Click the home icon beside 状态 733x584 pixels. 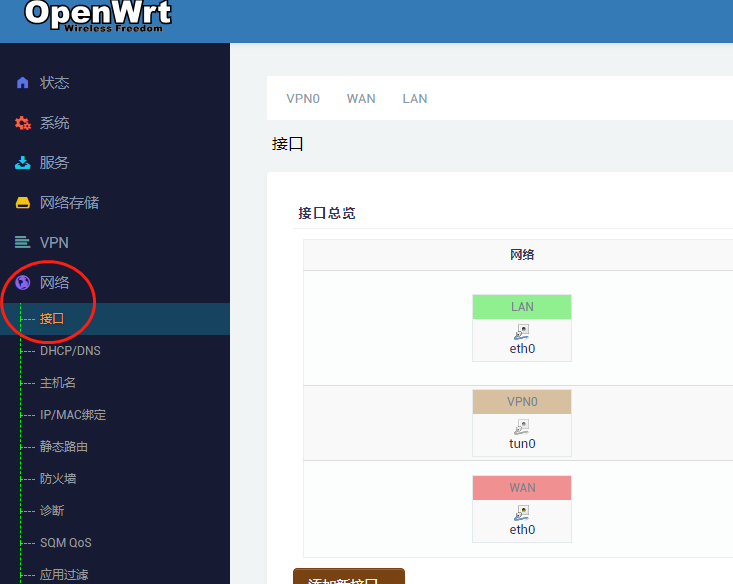(22, 83)
